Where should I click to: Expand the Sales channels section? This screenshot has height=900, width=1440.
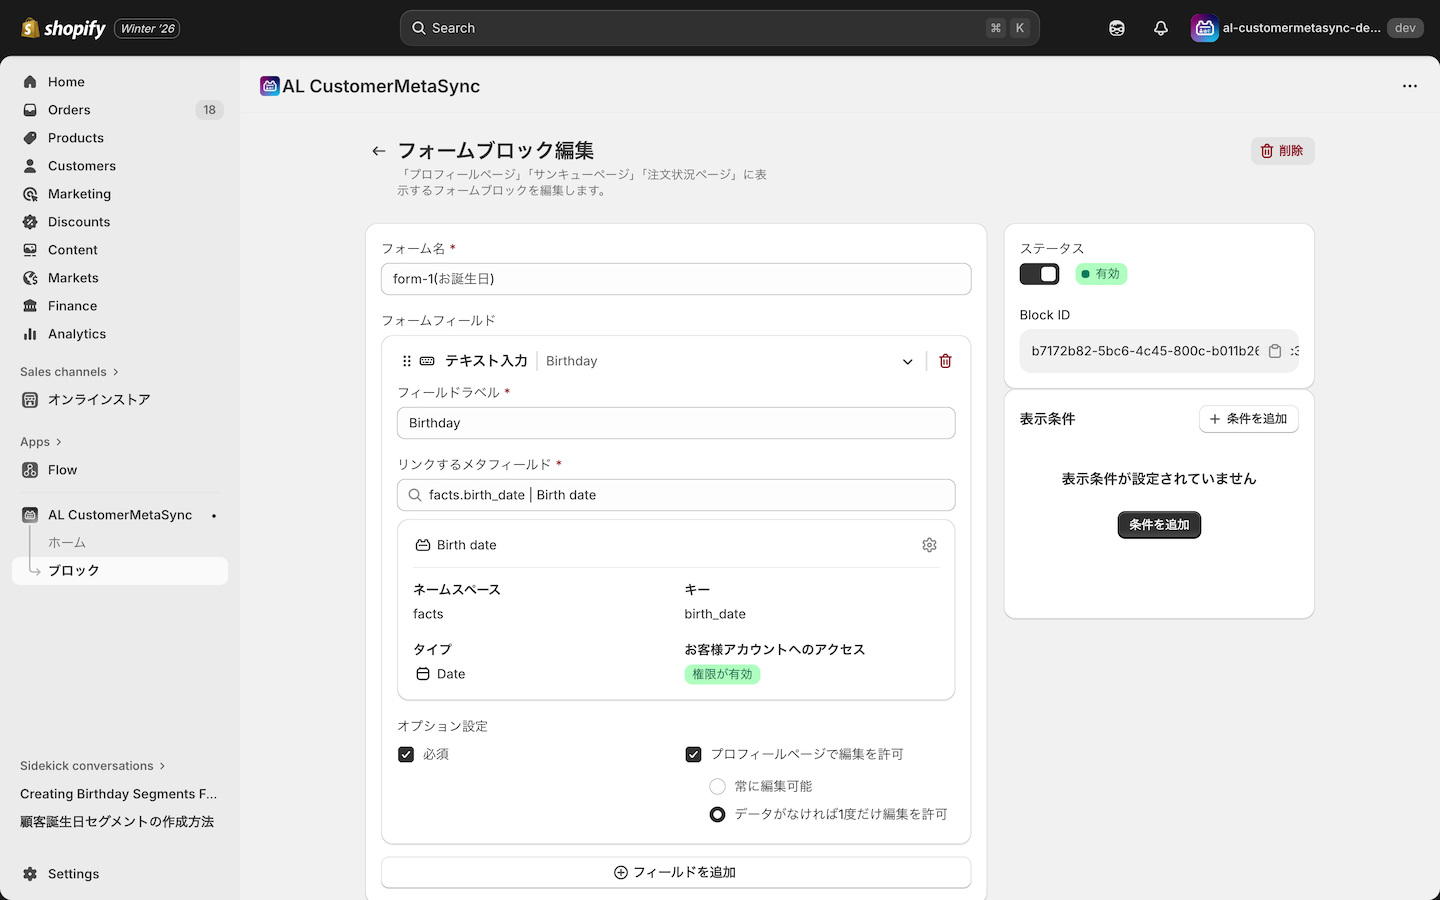[x=69, y=371]
